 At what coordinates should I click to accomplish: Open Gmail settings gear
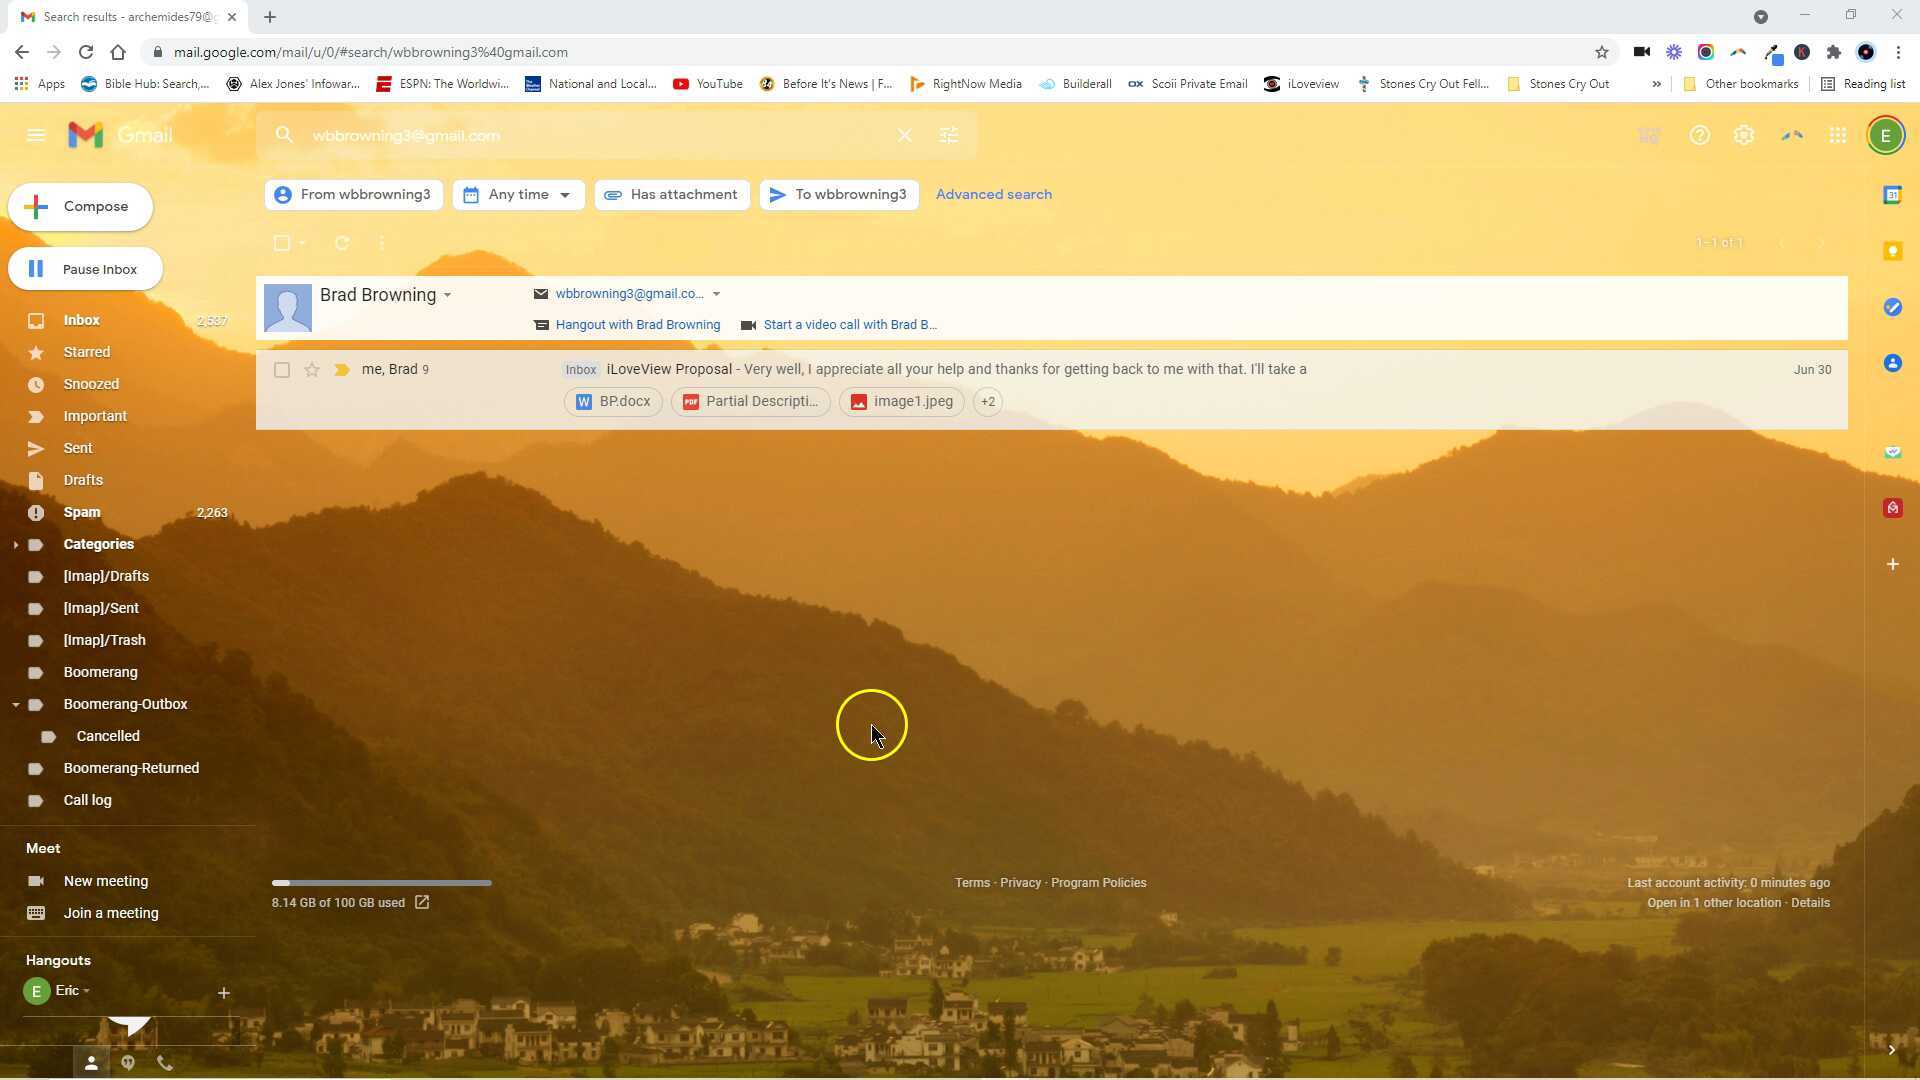pos(1744,135)
